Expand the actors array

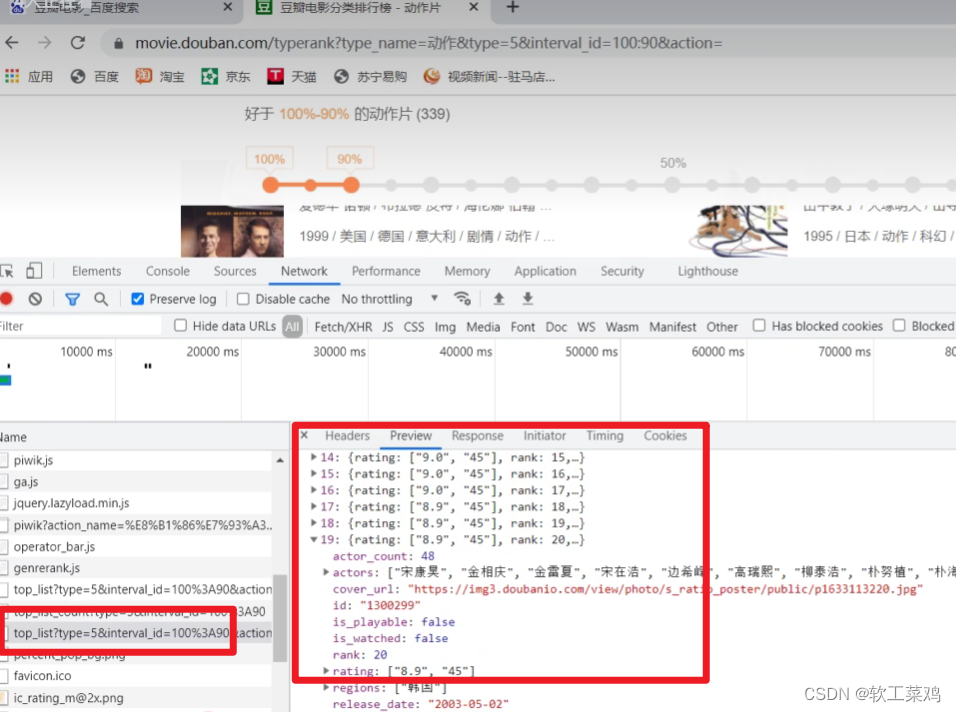(x=326, y=572)
